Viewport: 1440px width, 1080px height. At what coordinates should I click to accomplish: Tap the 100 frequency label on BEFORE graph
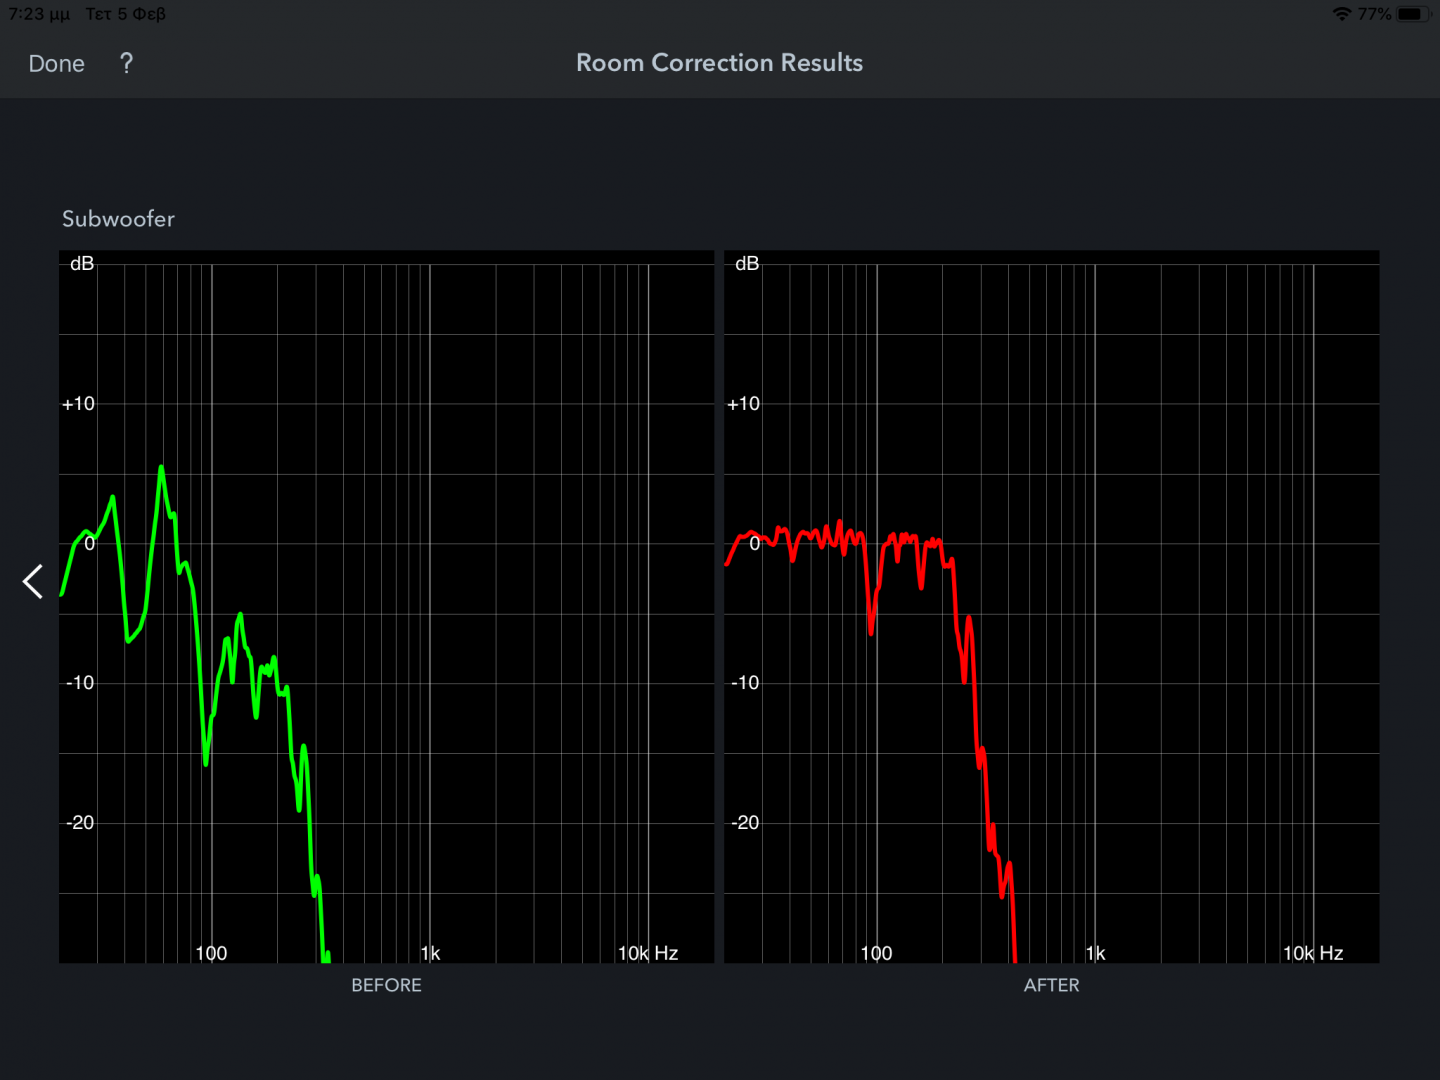211,953
